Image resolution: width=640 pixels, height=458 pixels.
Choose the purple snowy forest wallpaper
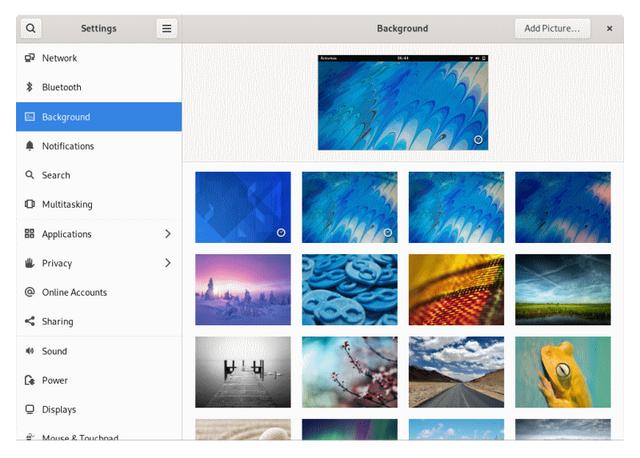click(x=243, y=290)
